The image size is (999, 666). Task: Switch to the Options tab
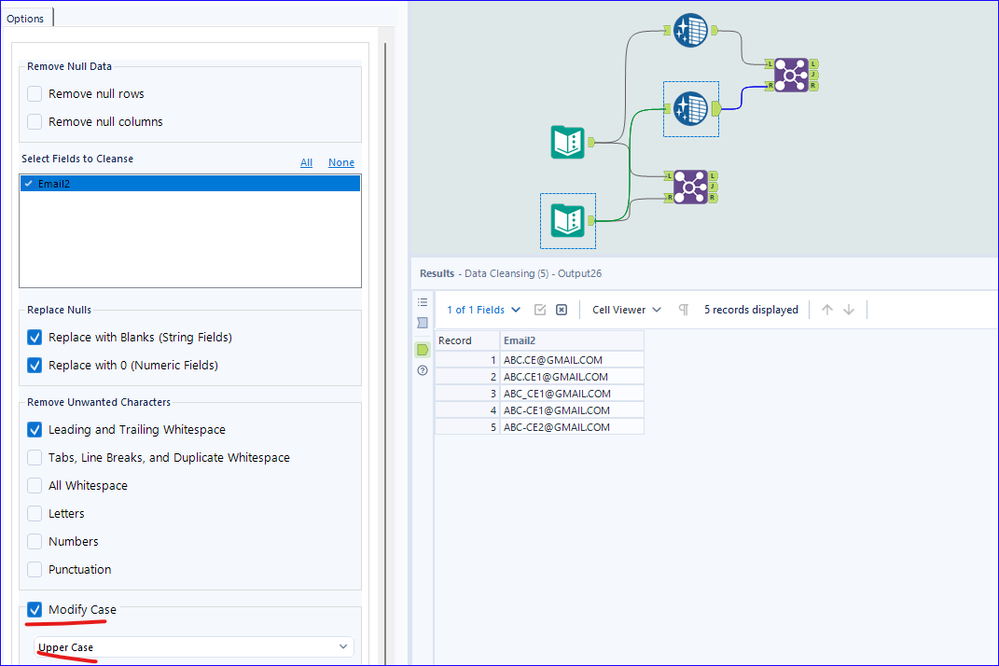(25, 18)
